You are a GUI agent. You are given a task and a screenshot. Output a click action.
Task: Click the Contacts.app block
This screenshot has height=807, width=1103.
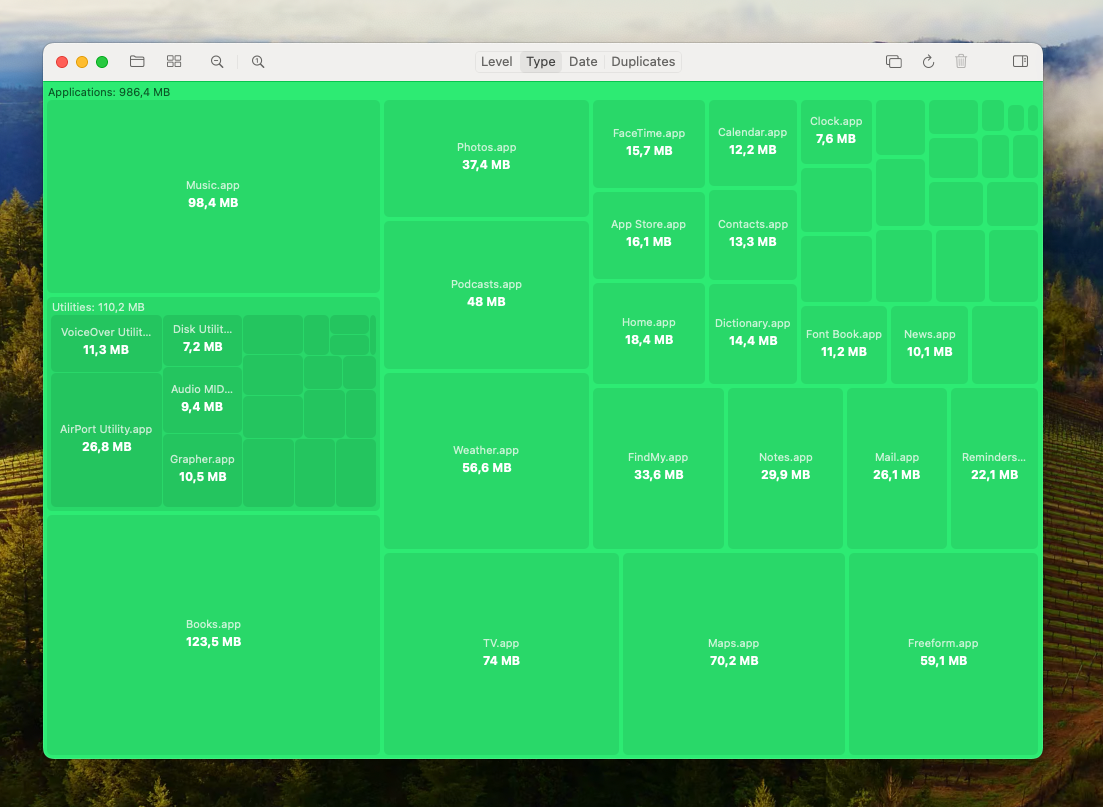coord(753,235)
